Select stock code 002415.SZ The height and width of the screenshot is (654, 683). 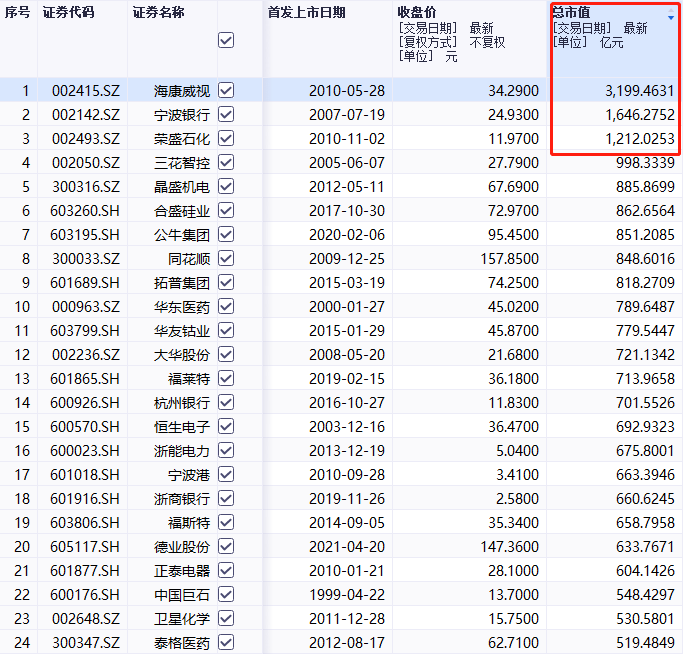click(x=86, y=91)
